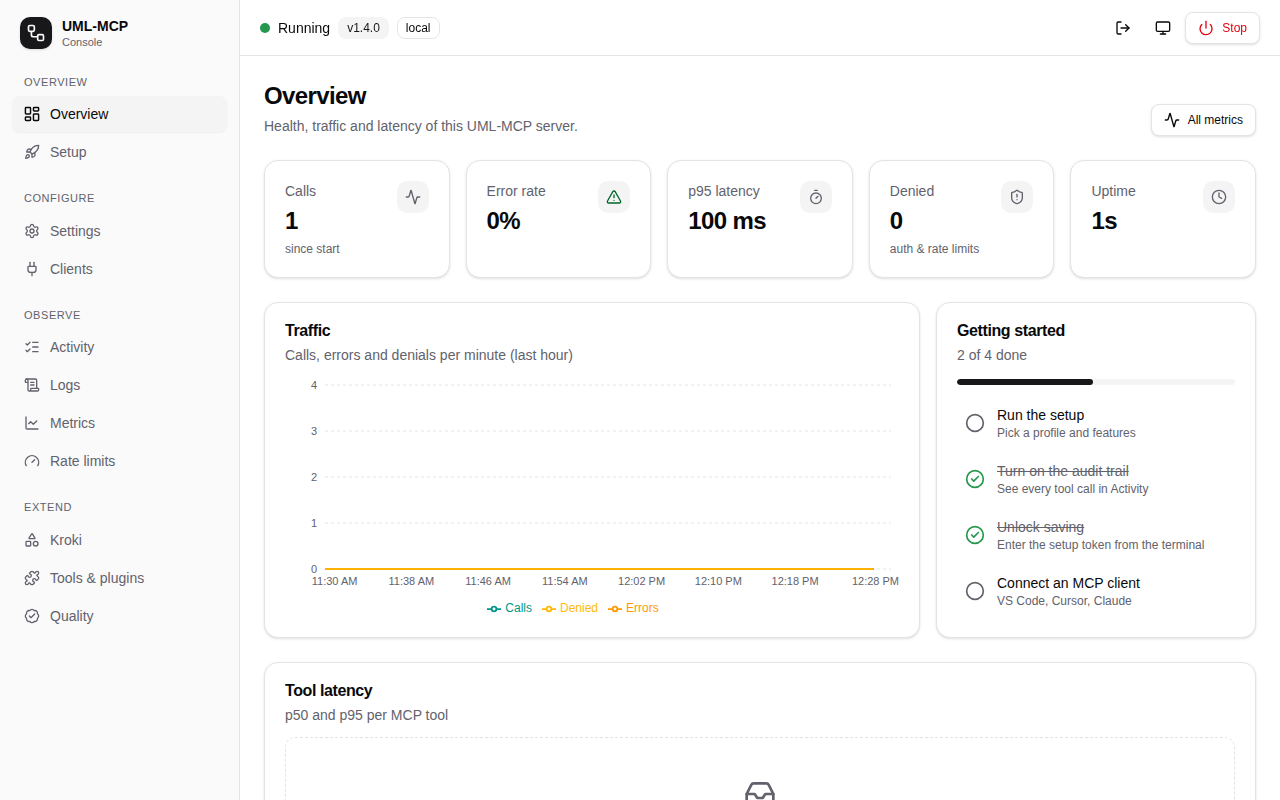Click the gauge icon beside Rate limits
Image resolution: width=1280 pixels, height=800 pixels.
coord(32,461)
